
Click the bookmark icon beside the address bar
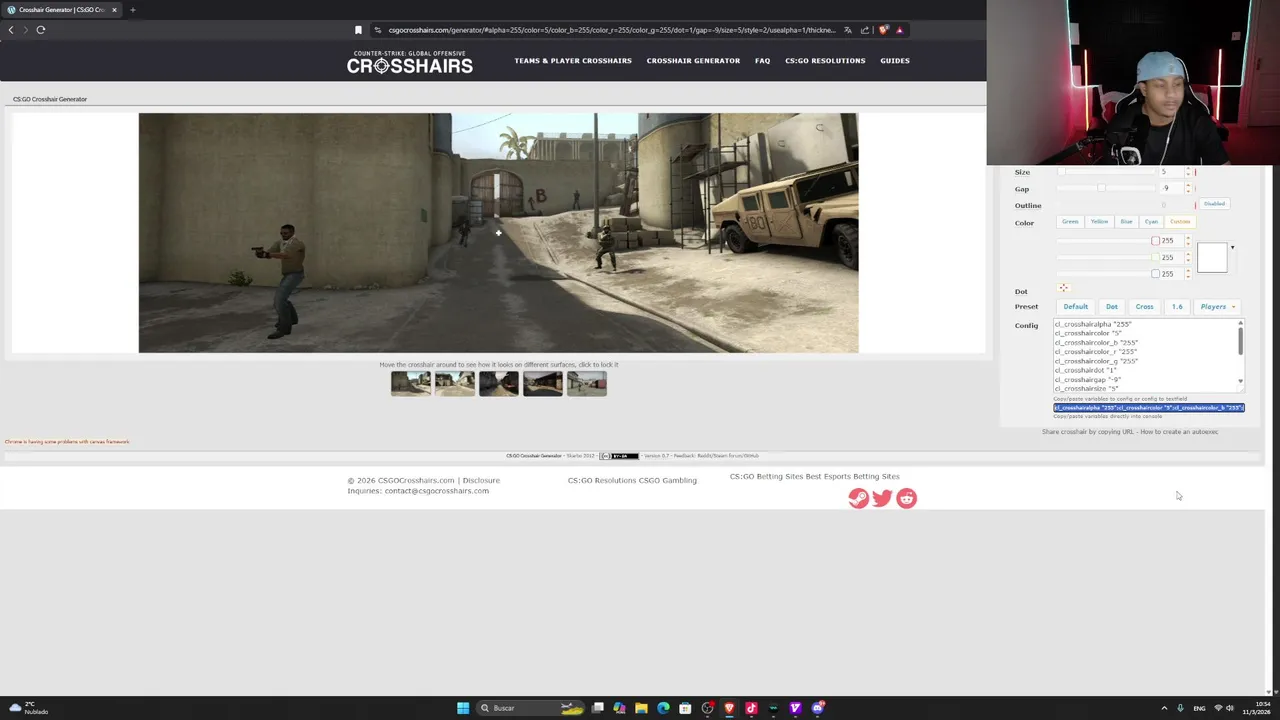click(x=358, y=30)
